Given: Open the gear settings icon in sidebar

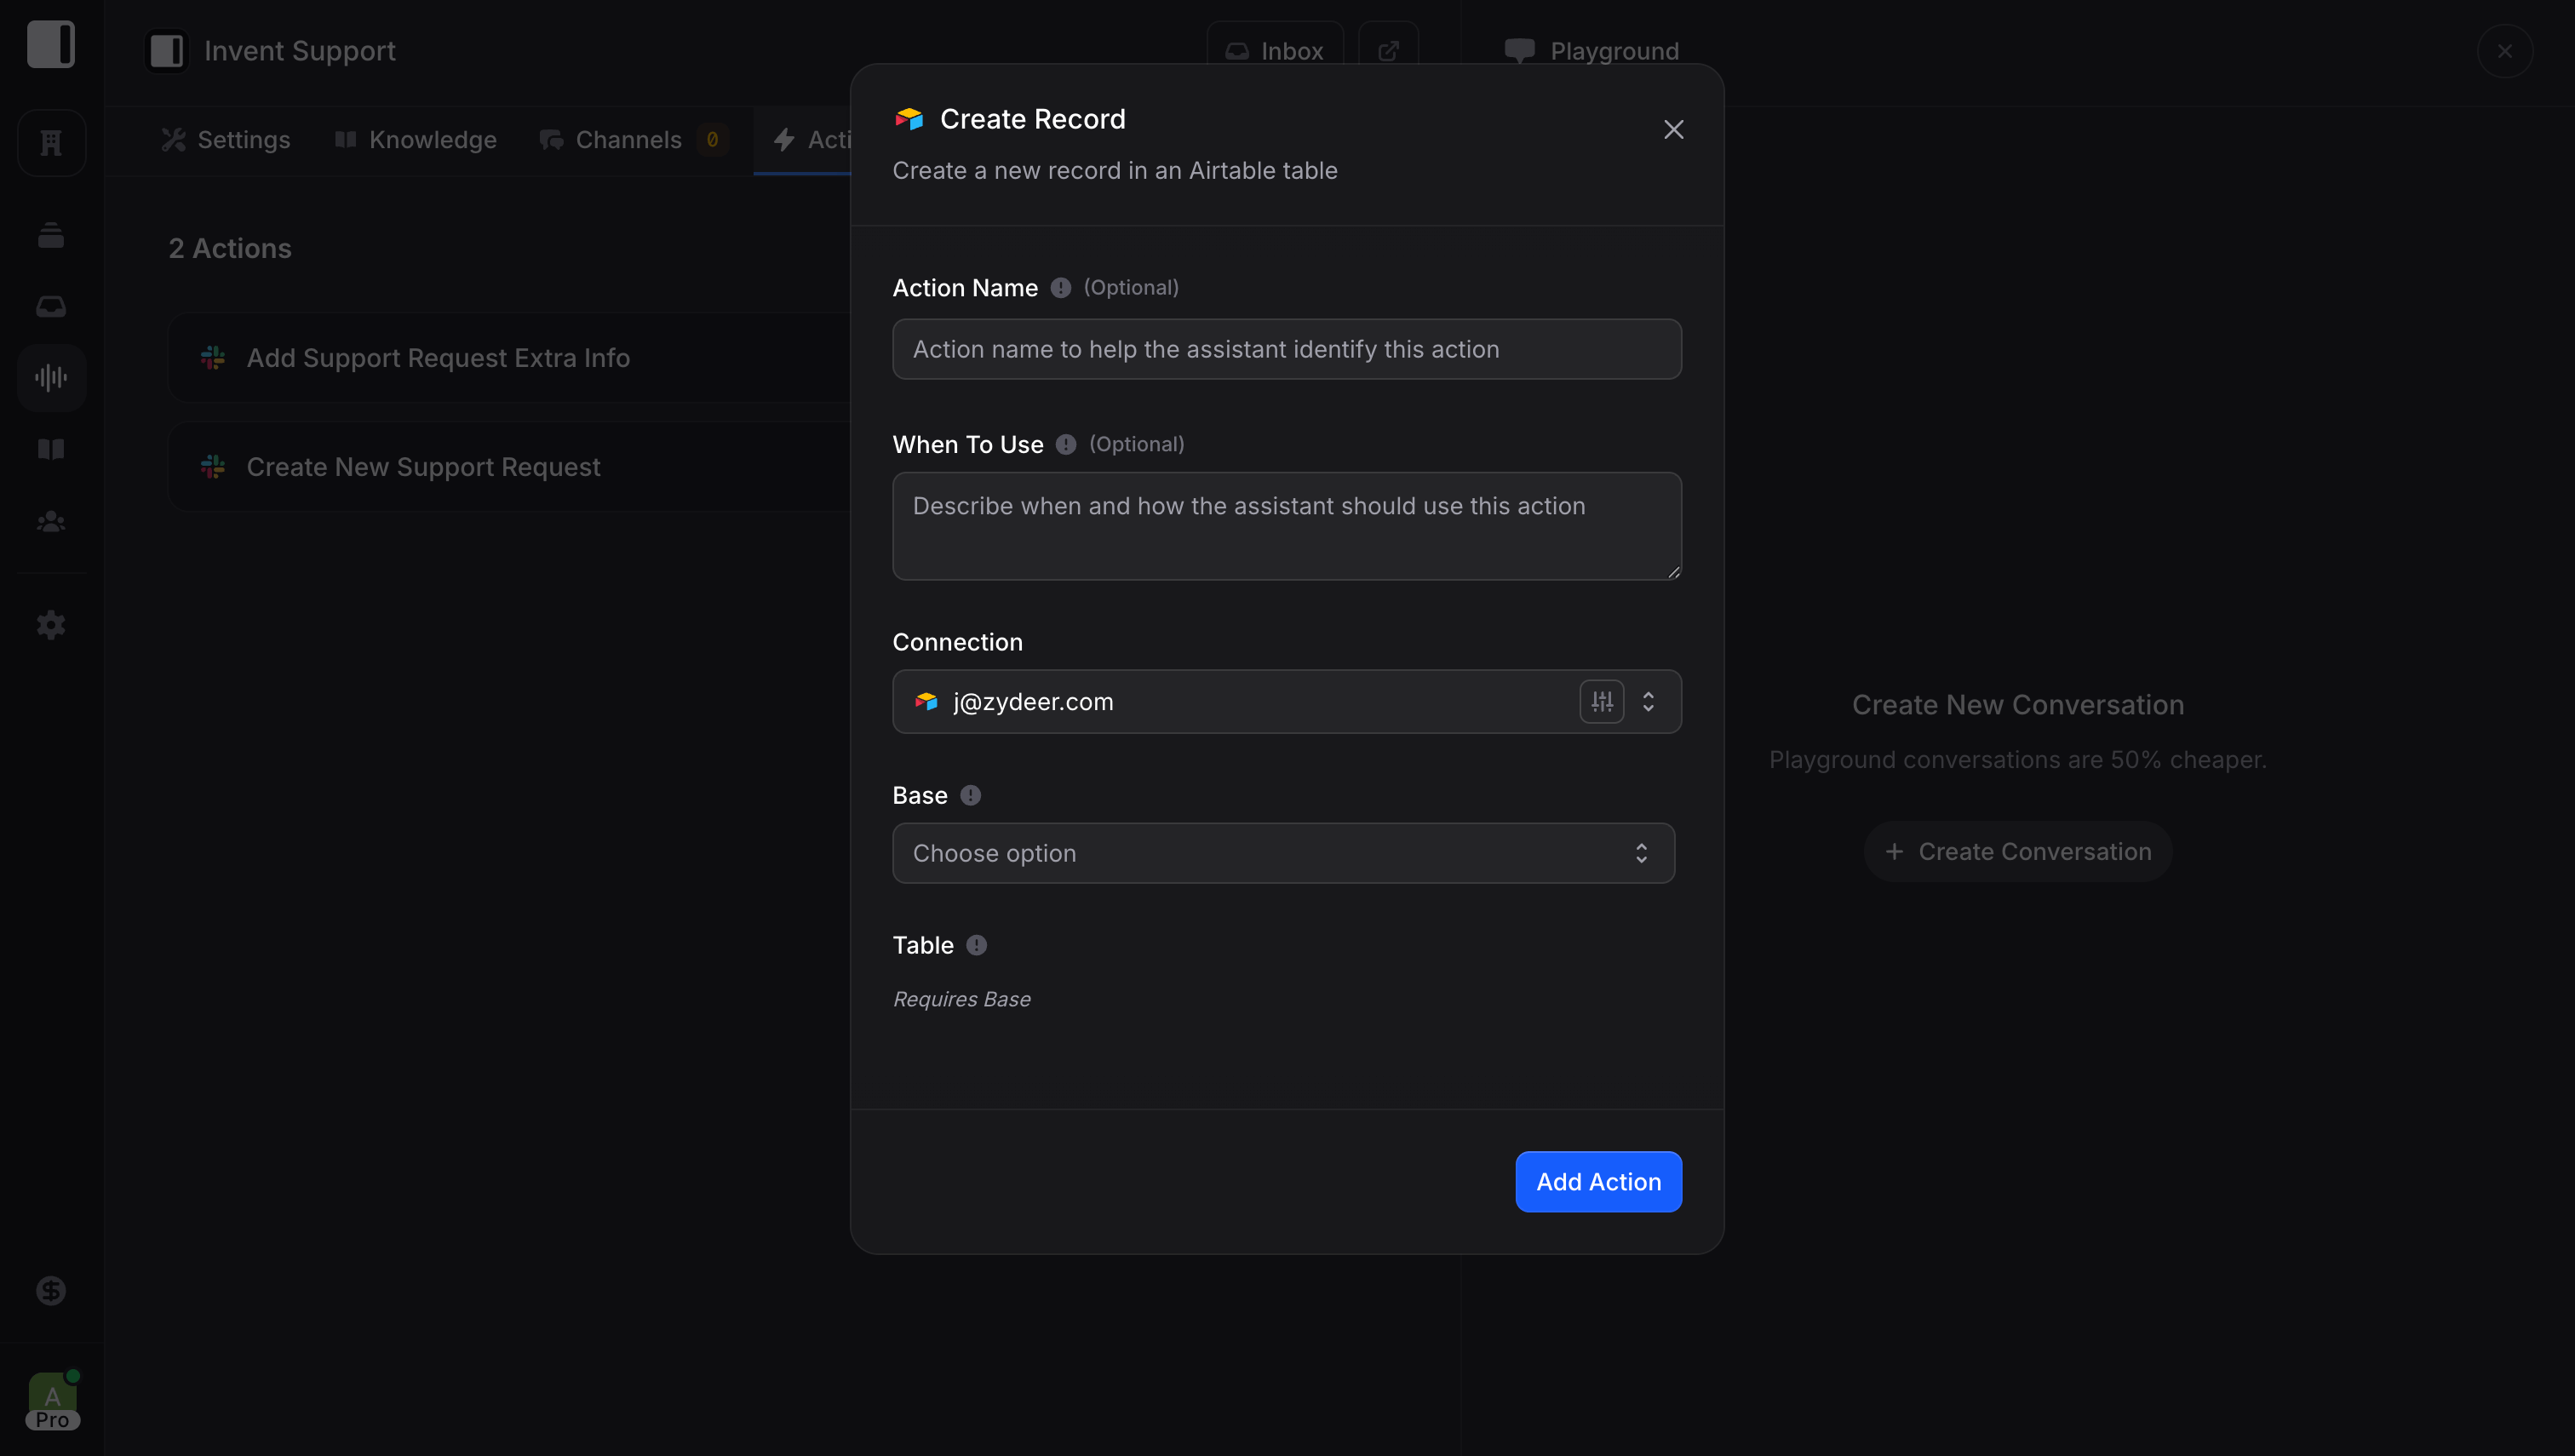Looking at the screenshot, I should coord(51,625).
